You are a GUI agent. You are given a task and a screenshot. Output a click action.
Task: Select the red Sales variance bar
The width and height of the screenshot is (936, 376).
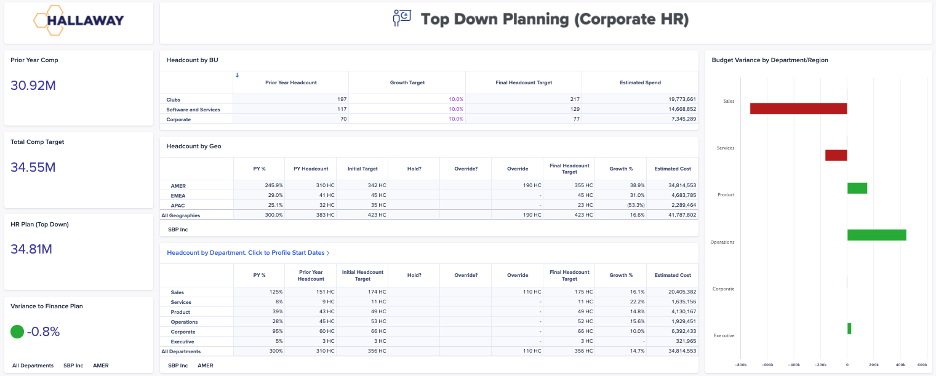pyautogui.click(x=799, y=109)
